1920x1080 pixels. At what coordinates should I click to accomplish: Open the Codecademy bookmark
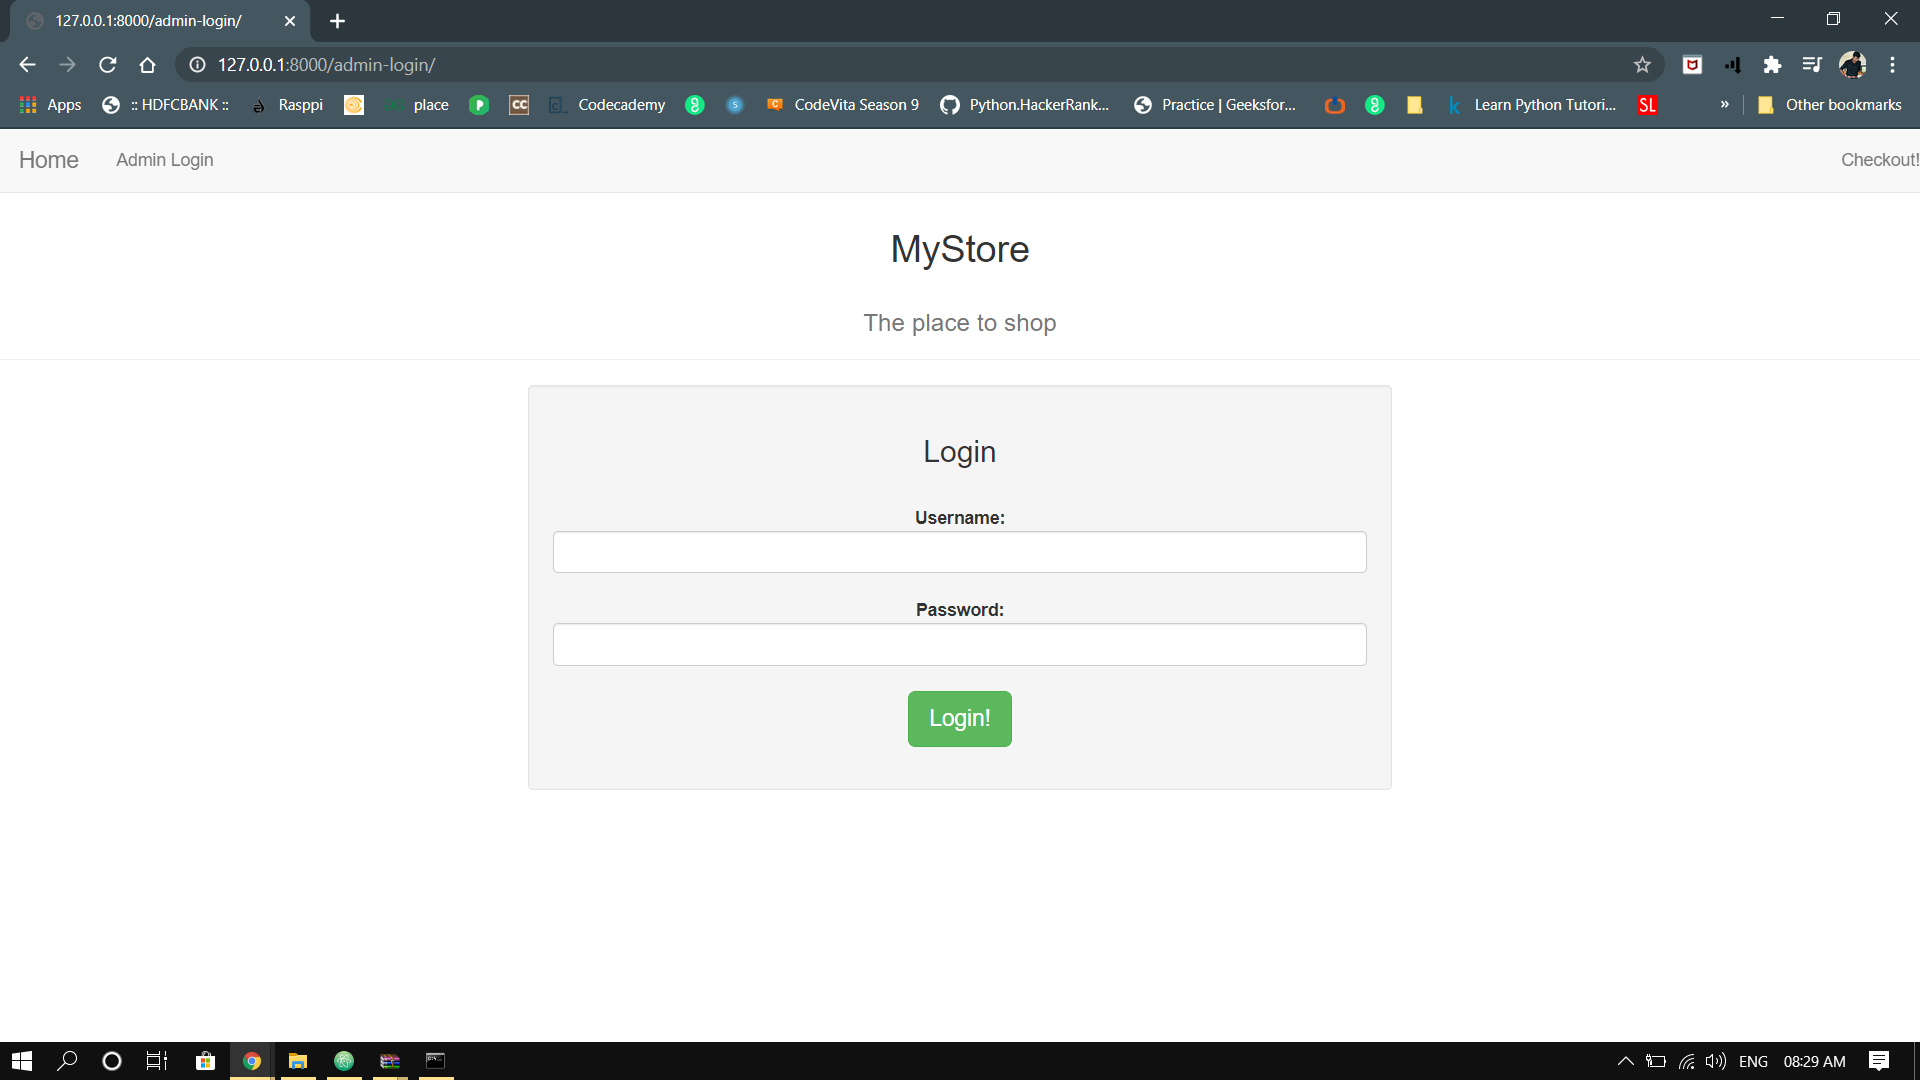click(x=621, y=104)
